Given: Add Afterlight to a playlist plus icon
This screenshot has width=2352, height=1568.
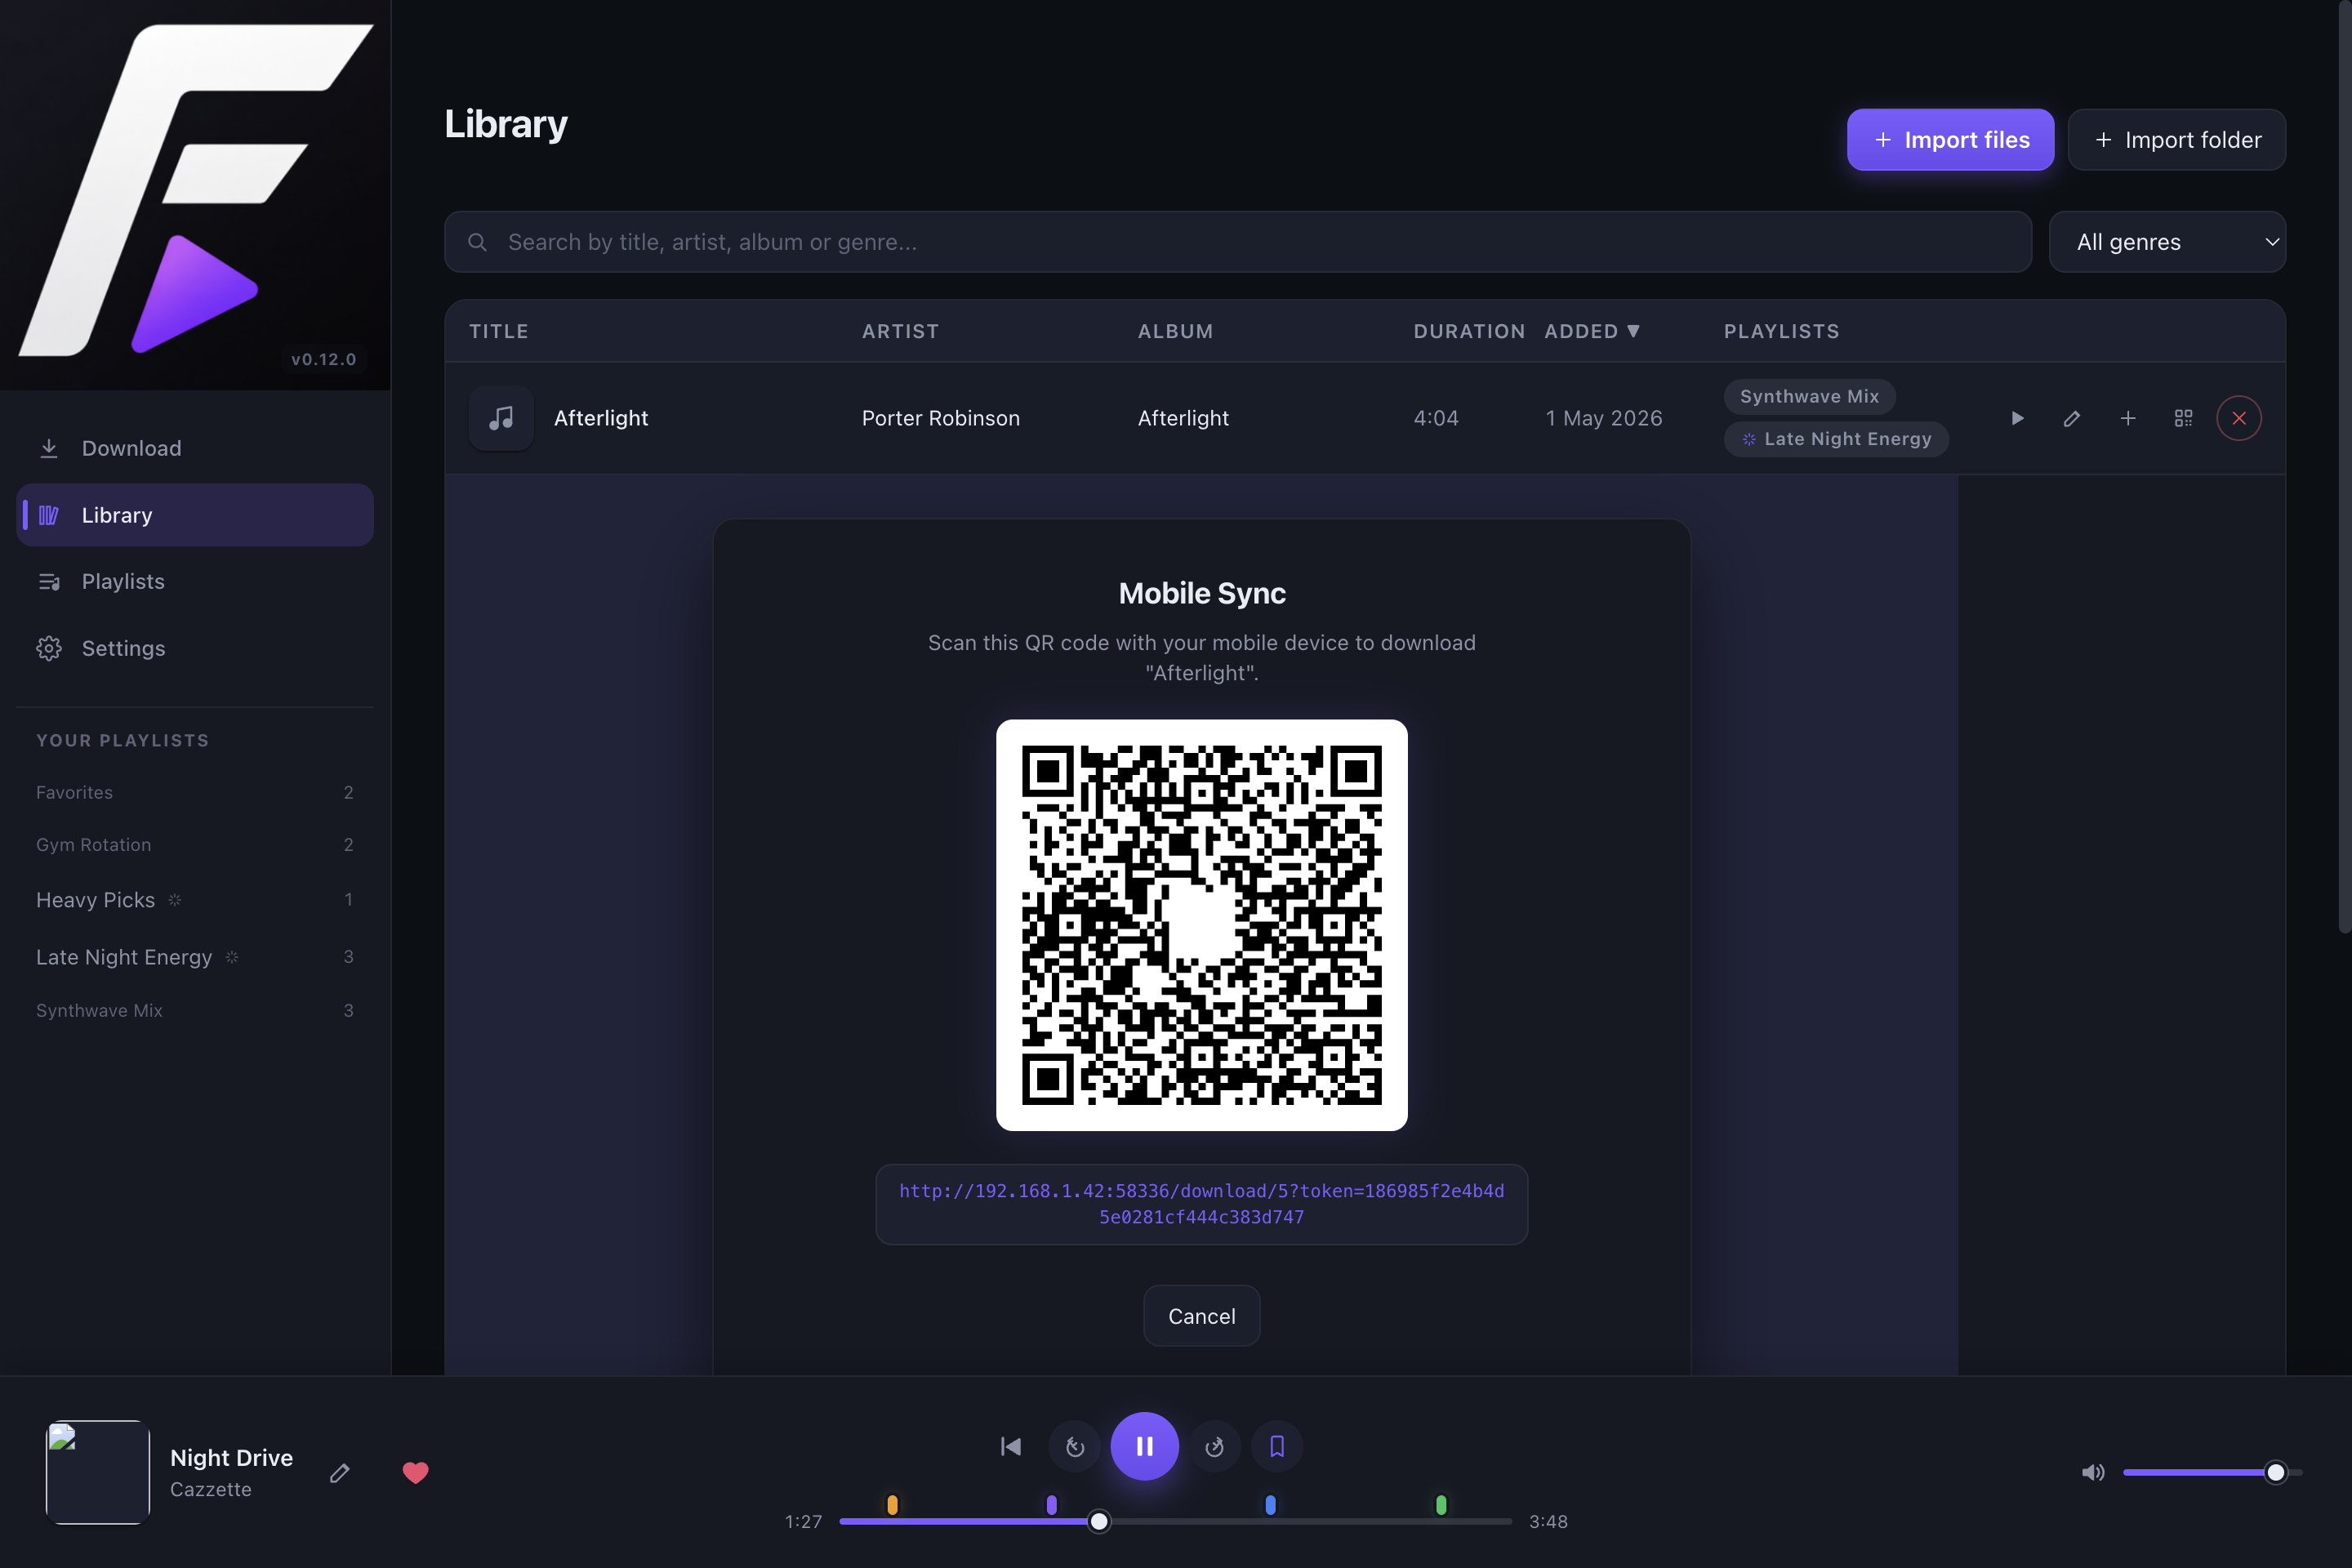Looking at the screenshot, I should (x=2128, y=418).
